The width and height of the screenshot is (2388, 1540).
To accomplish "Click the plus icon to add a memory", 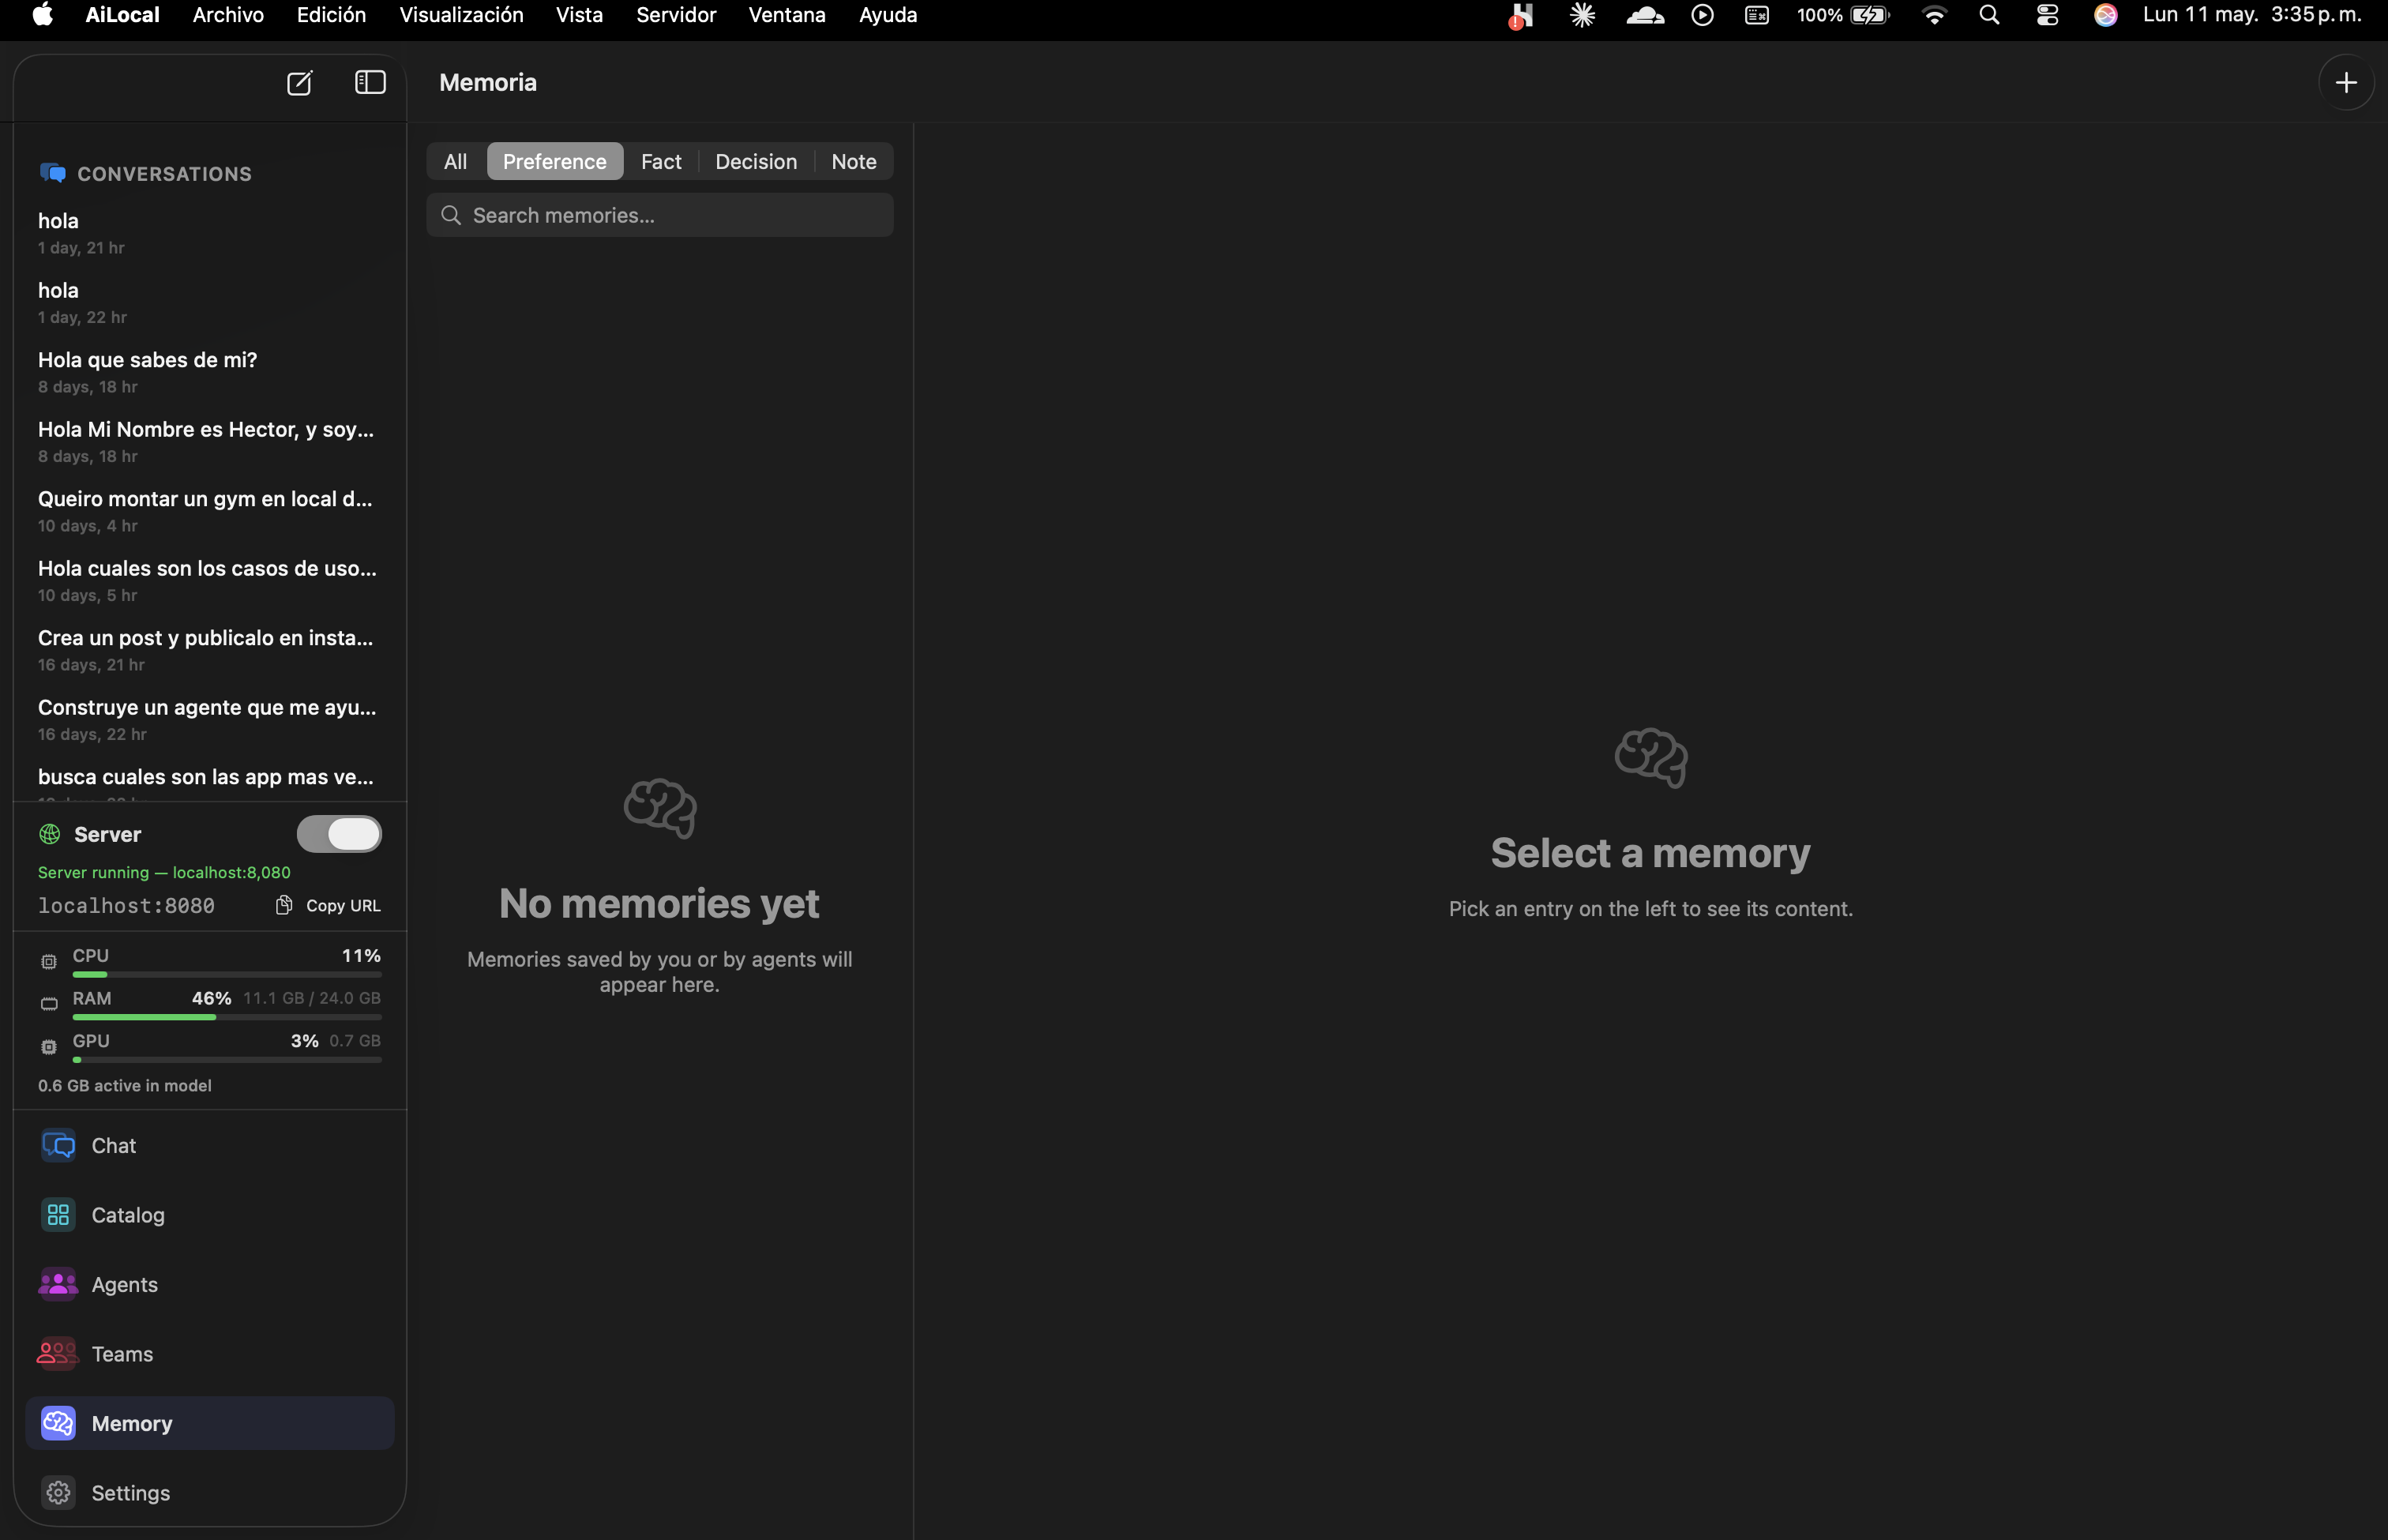I will pos(2346,82).
